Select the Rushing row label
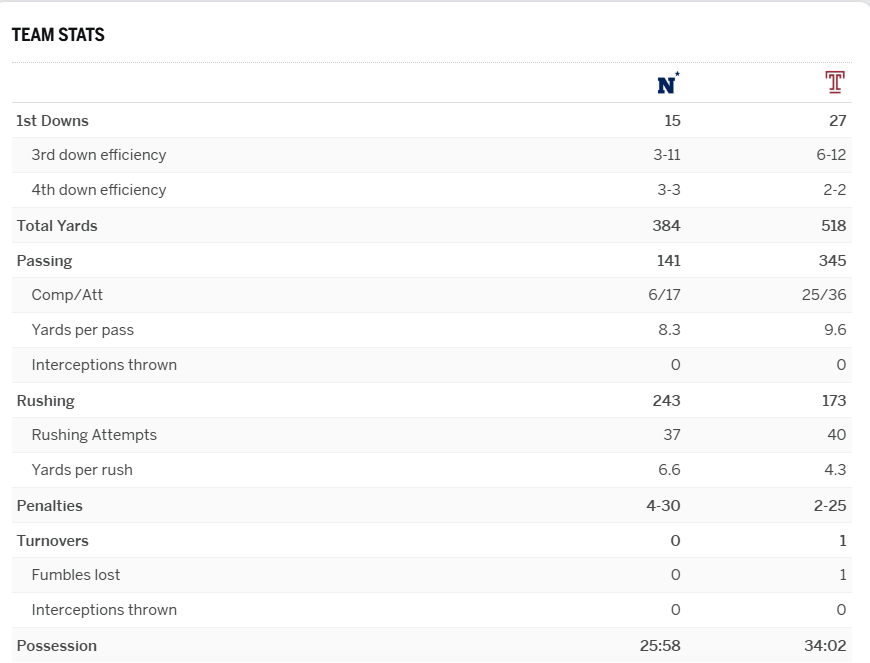 pyautogui.click(x=45, y=401)
